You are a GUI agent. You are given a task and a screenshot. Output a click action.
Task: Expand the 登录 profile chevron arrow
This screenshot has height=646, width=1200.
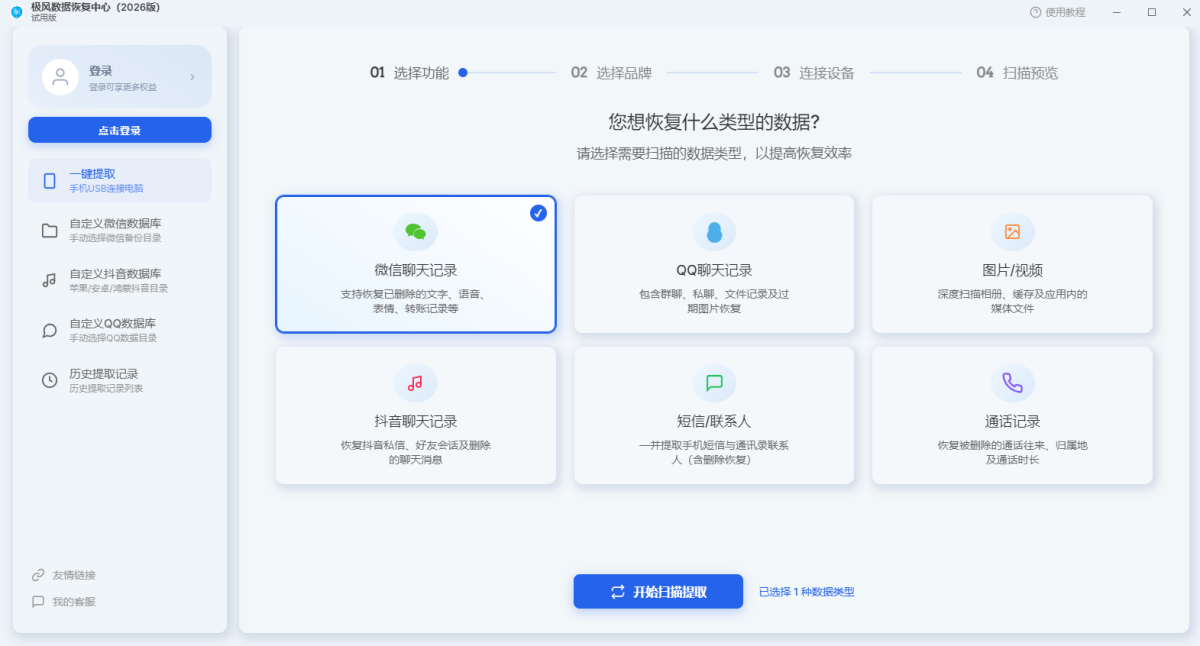click(x=192, y=77)
